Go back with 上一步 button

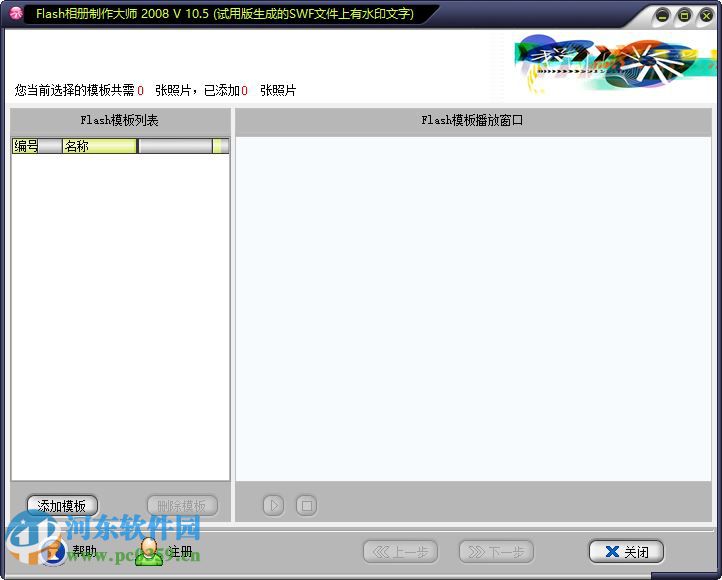click(400, 551)
